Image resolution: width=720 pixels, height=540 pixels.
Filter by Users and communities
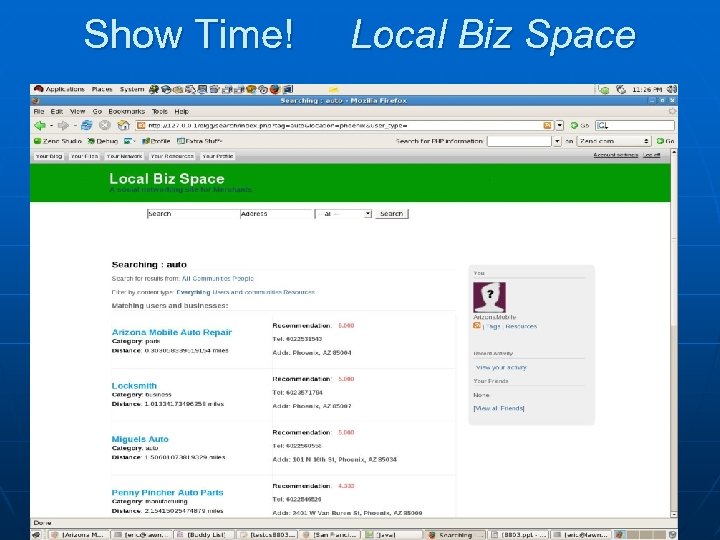[x=247, y=292]
